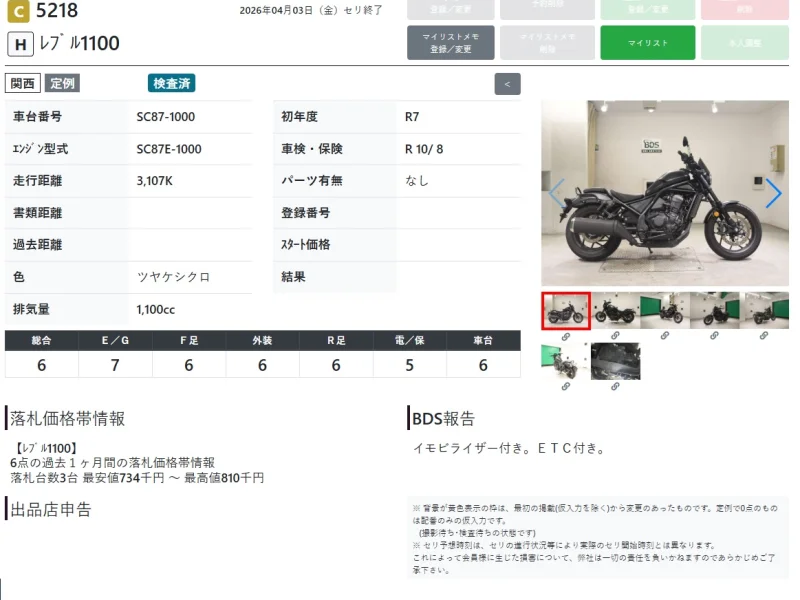Click the 結果 label
The height and width of the screenshot is (600, 800).
click(293, 277)
